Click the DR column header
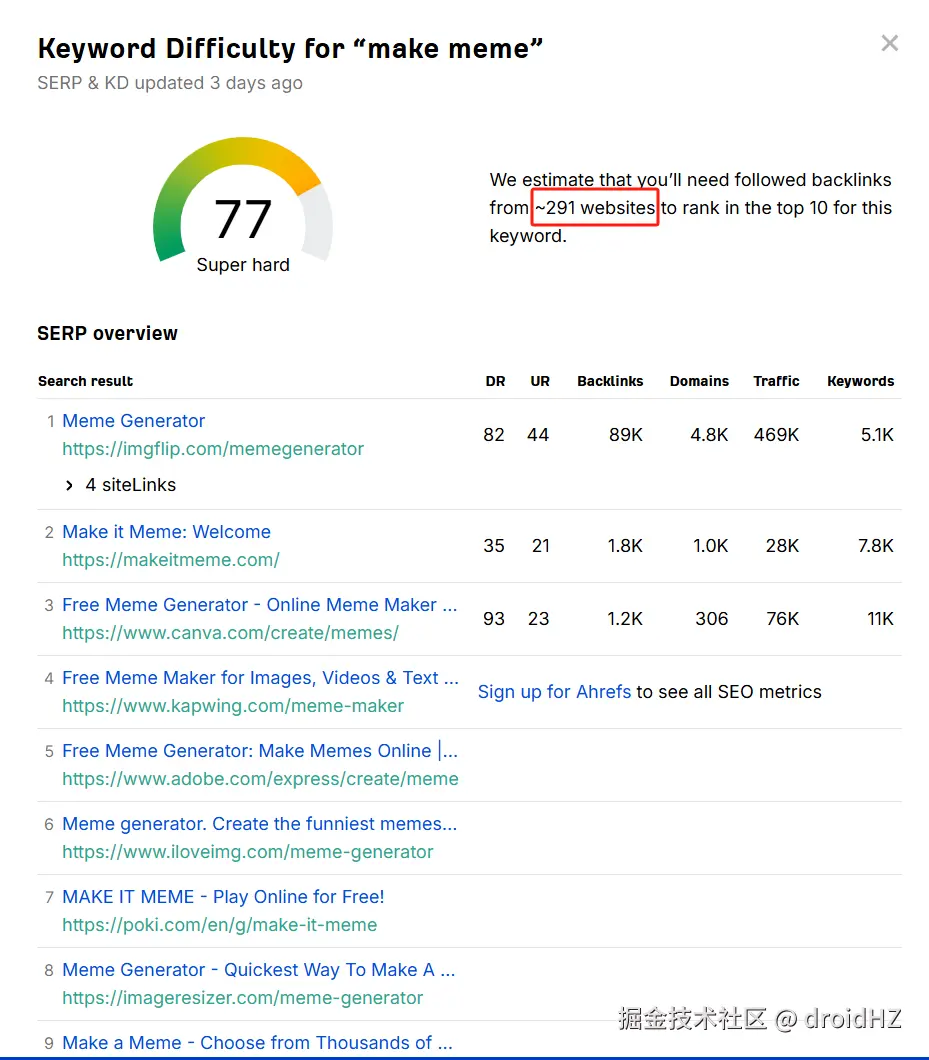 pos(495,381)
